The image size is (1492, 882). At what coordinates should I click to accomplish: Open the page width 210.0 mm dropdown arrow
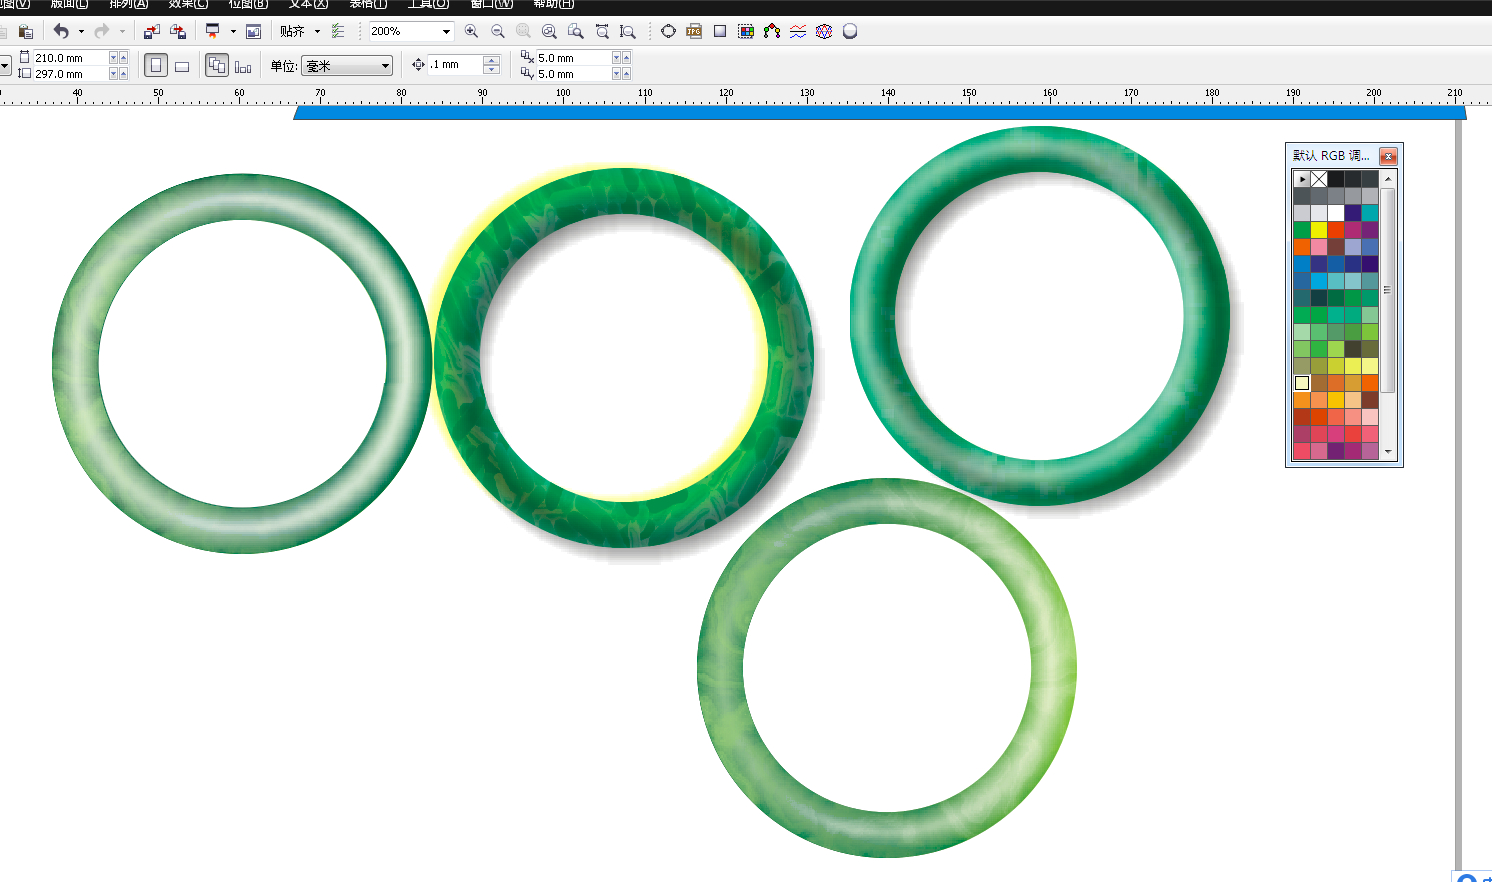[x=113, y=58]
